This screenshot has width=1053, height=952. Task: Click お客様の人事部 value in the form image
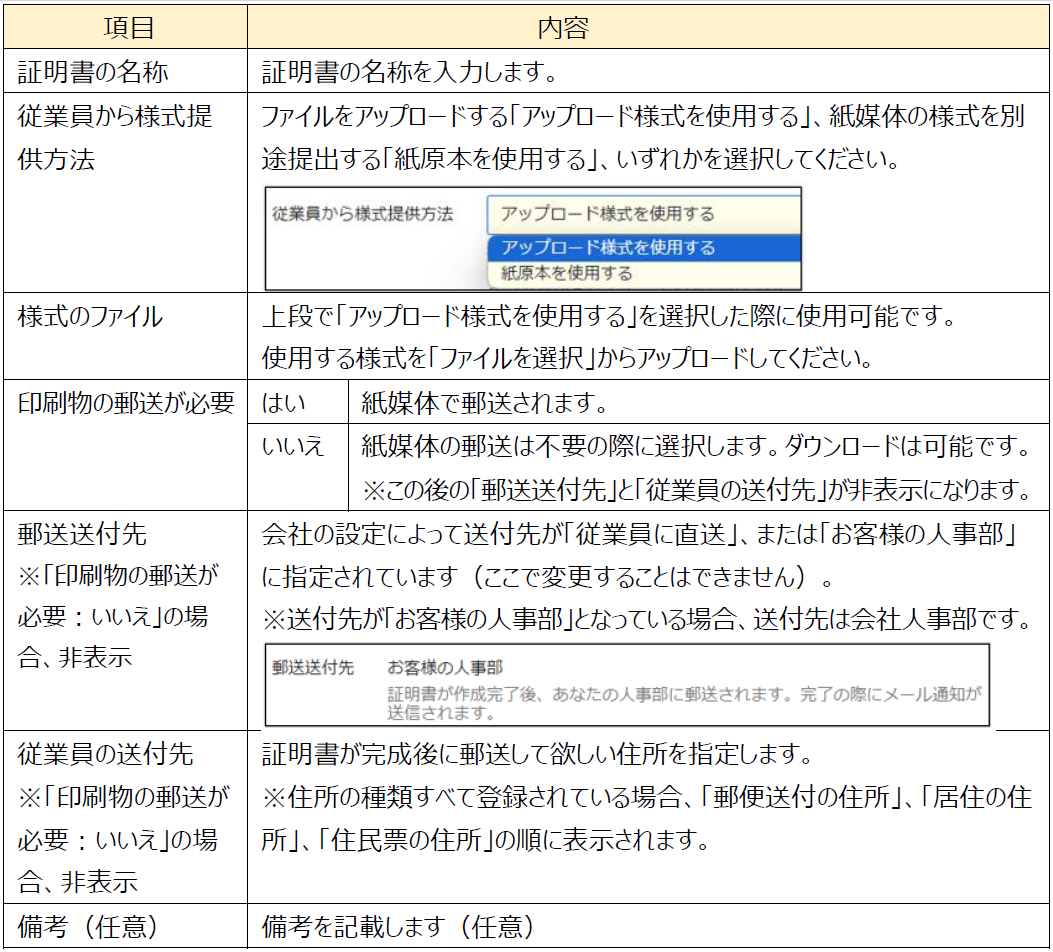coord(444,667)
